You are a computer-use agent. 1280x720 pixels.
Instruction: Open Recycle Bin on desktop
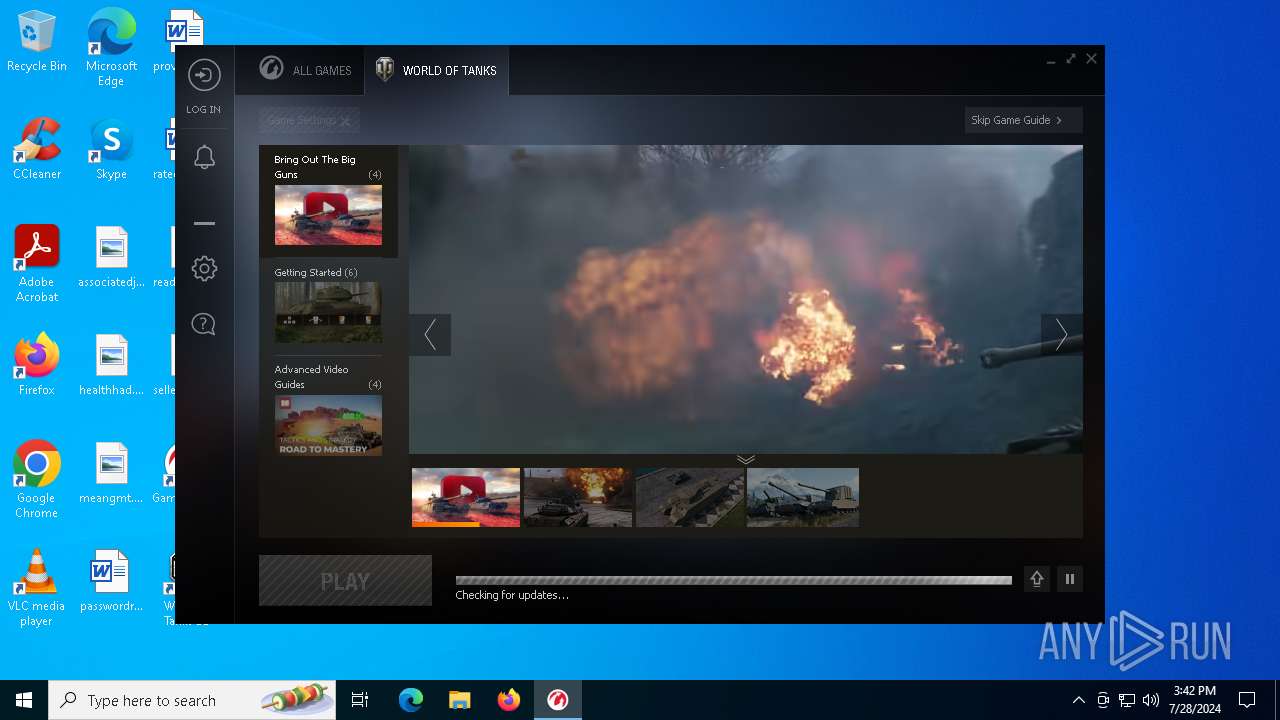point(37,43)
